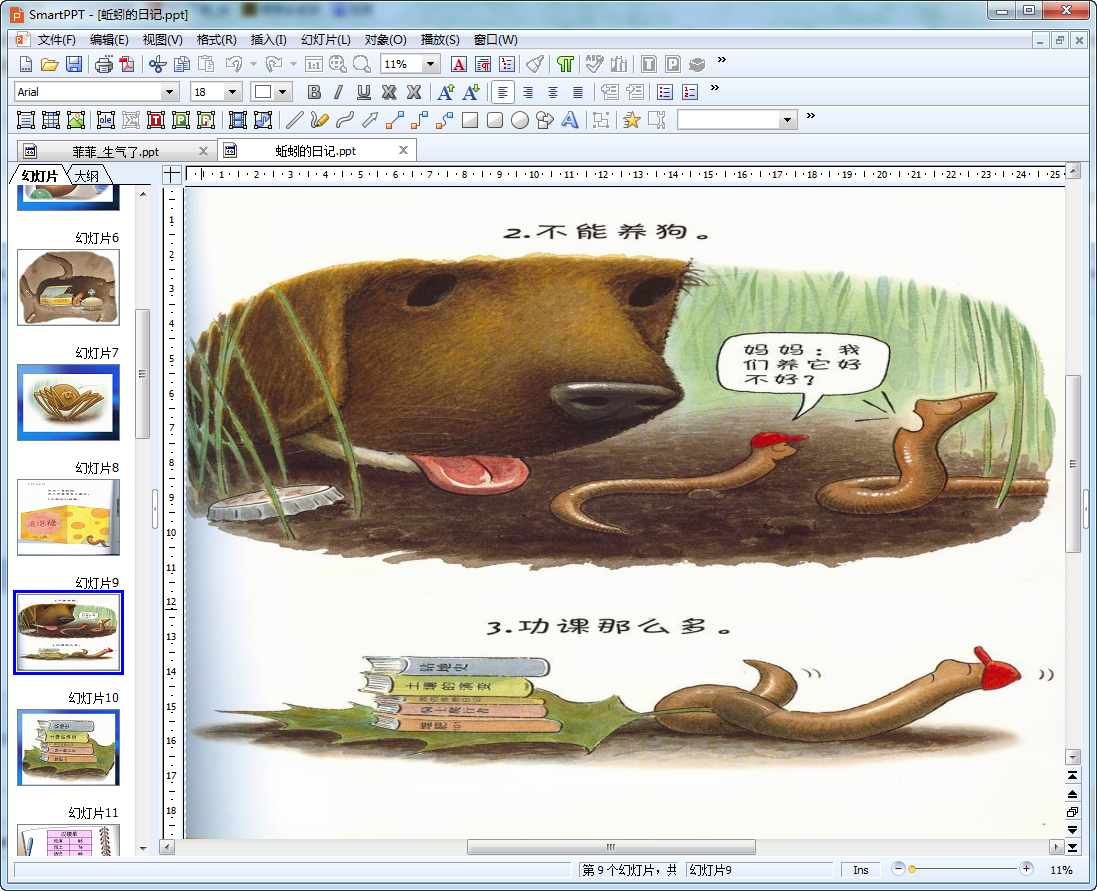The image size is (1097, 891).
Task: Export presentation as PDF
Action: point(127,64)
